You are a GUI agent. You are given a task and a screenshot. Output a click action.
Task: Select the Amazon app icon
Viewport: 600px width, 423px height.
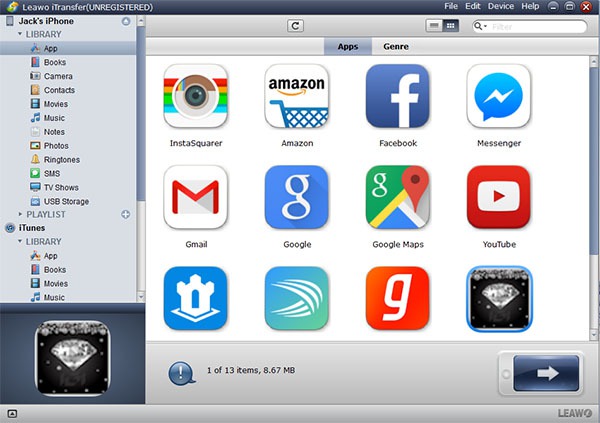click(297, 97)
